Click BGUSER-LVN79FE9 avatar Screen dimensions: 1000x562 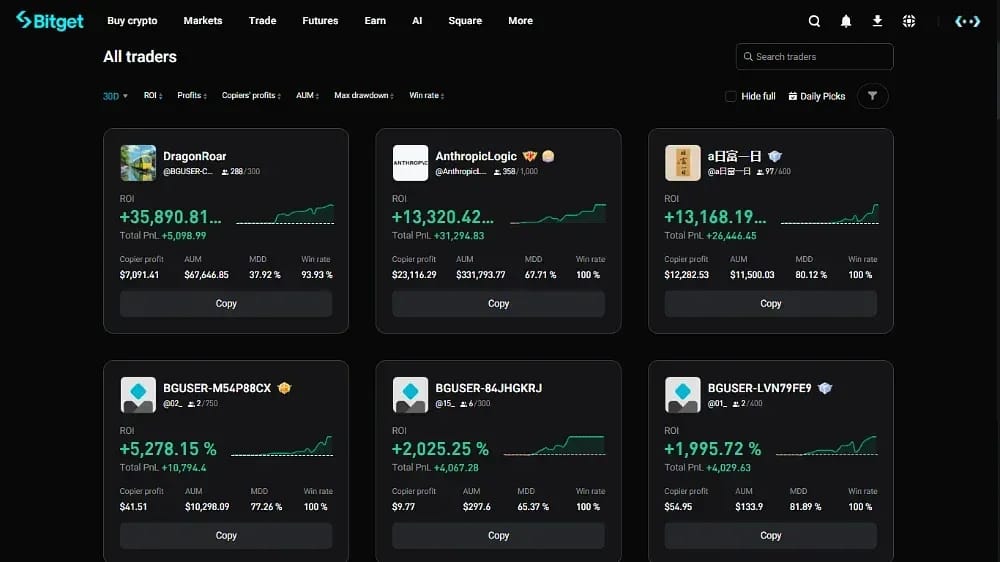coord(682,395)
